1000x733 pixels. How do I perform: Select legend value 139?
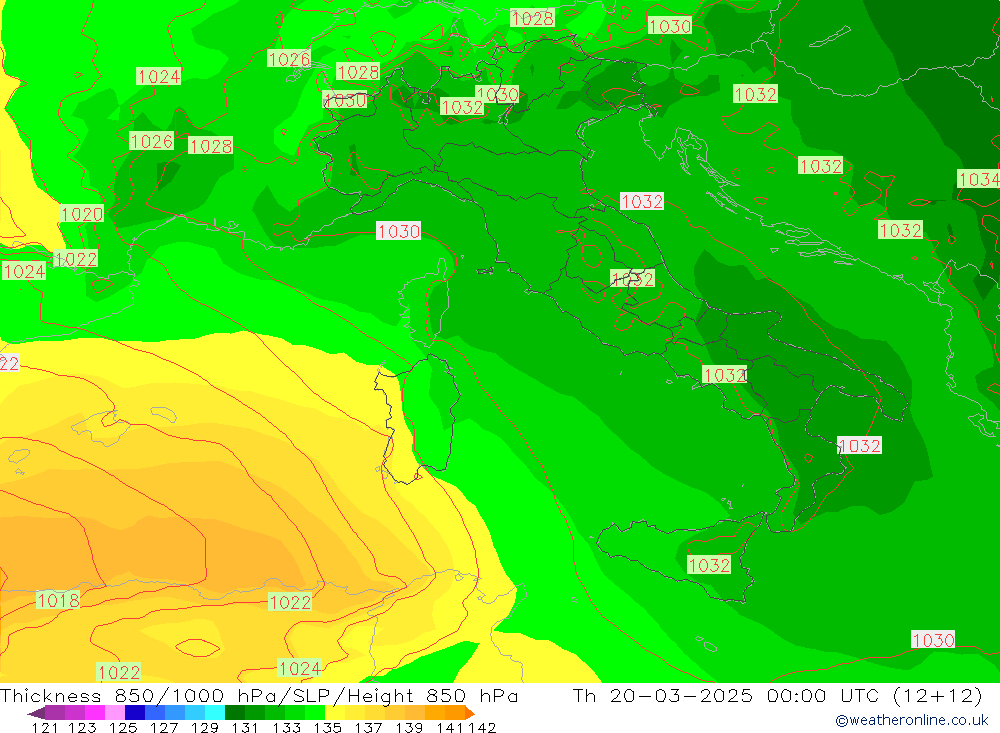point(409,728)
